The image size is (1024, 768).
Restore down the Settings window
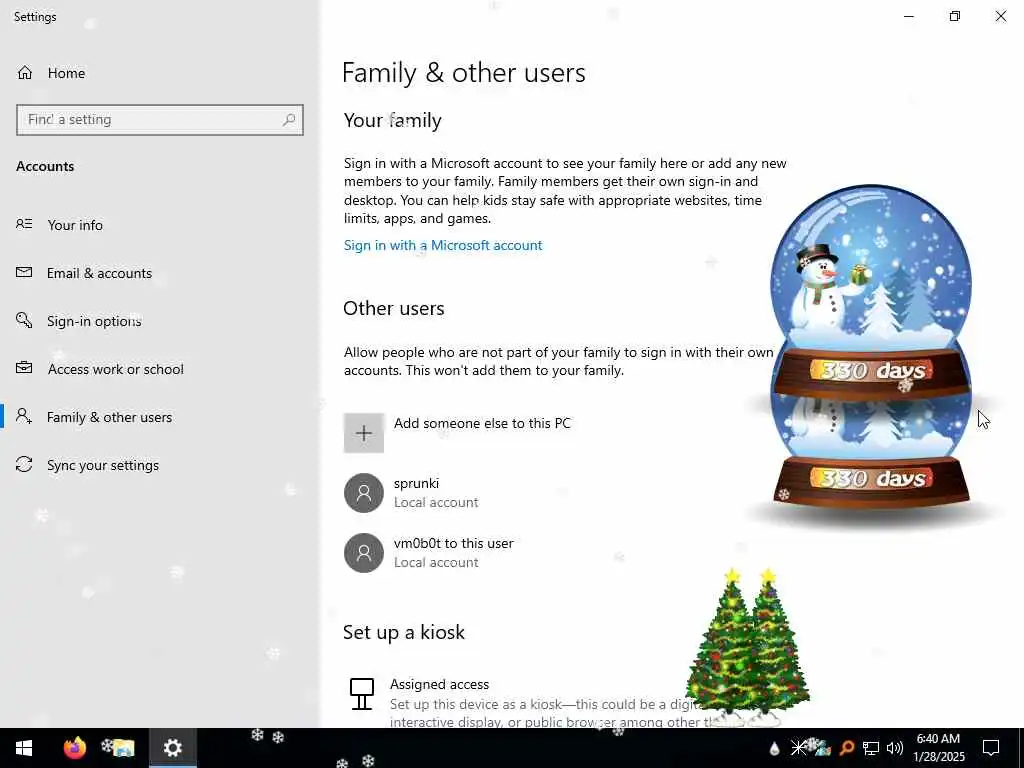coord(955,16)
